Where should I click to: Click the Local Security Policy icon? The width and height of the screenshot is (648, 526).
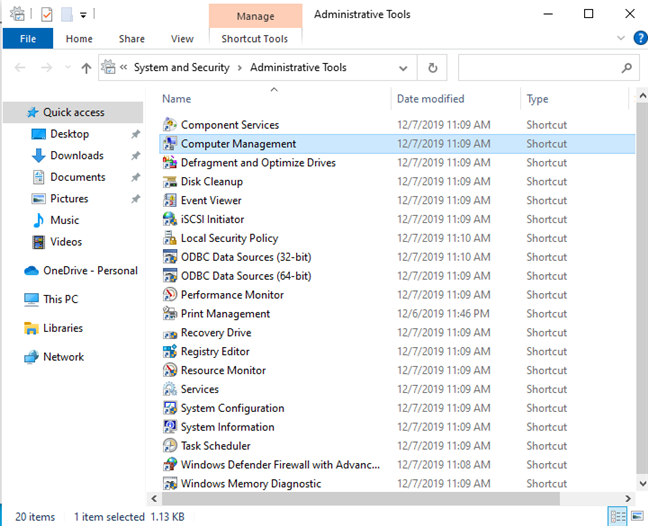pyautogui.click(x=169, y=238)
